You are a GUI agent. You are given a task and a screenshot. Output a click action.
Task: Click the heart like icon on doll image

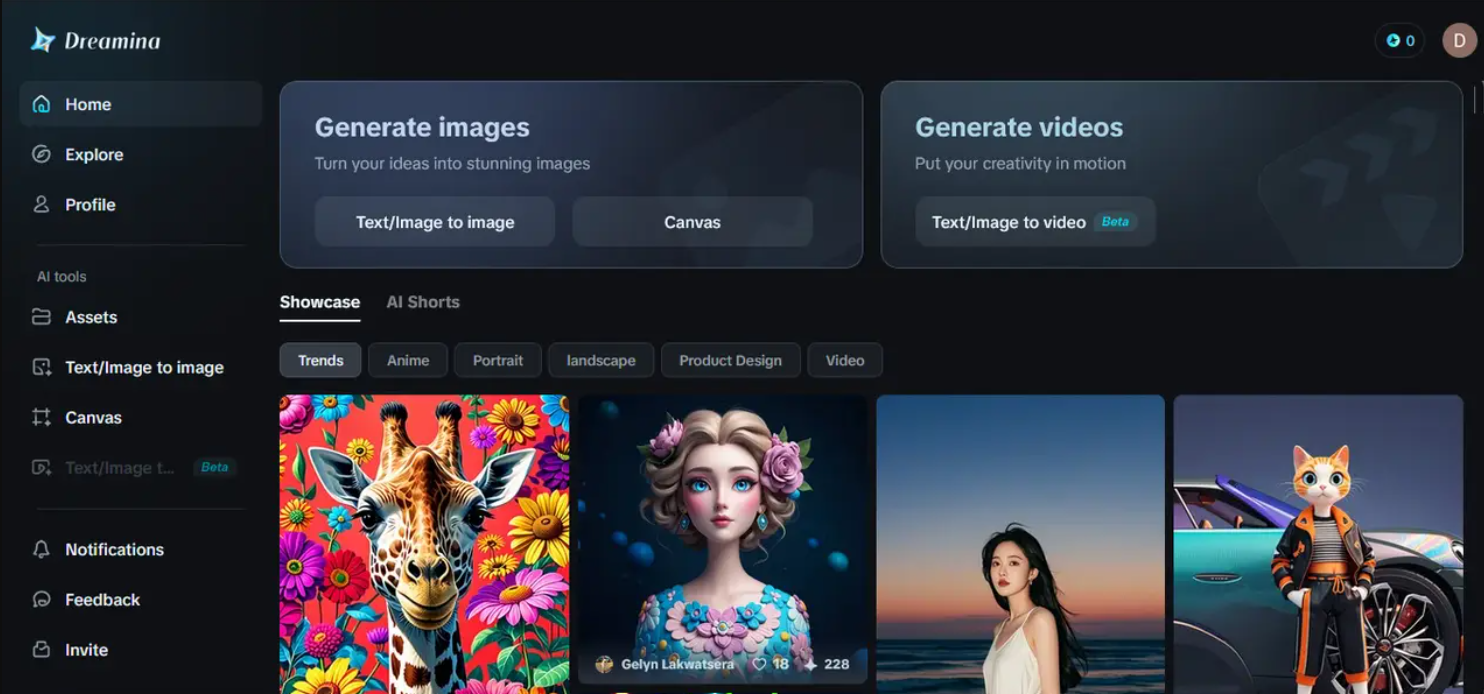[x=759, y=664]
